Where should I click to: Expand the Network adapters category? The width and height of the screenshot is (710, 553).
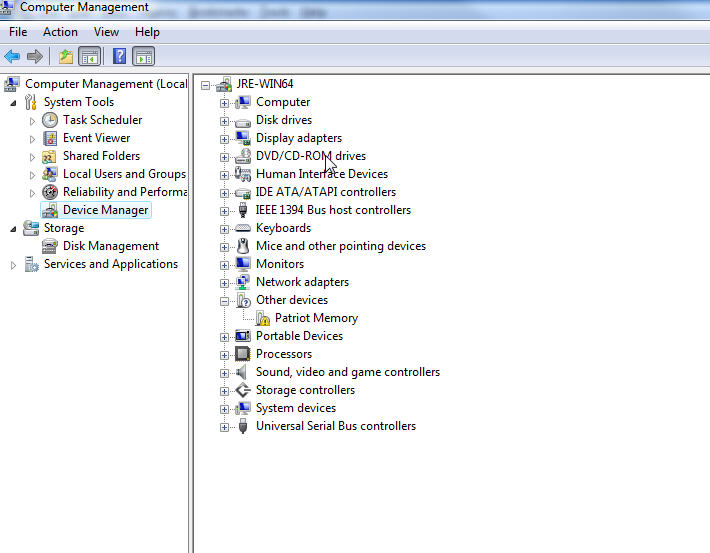click(225, 282)
